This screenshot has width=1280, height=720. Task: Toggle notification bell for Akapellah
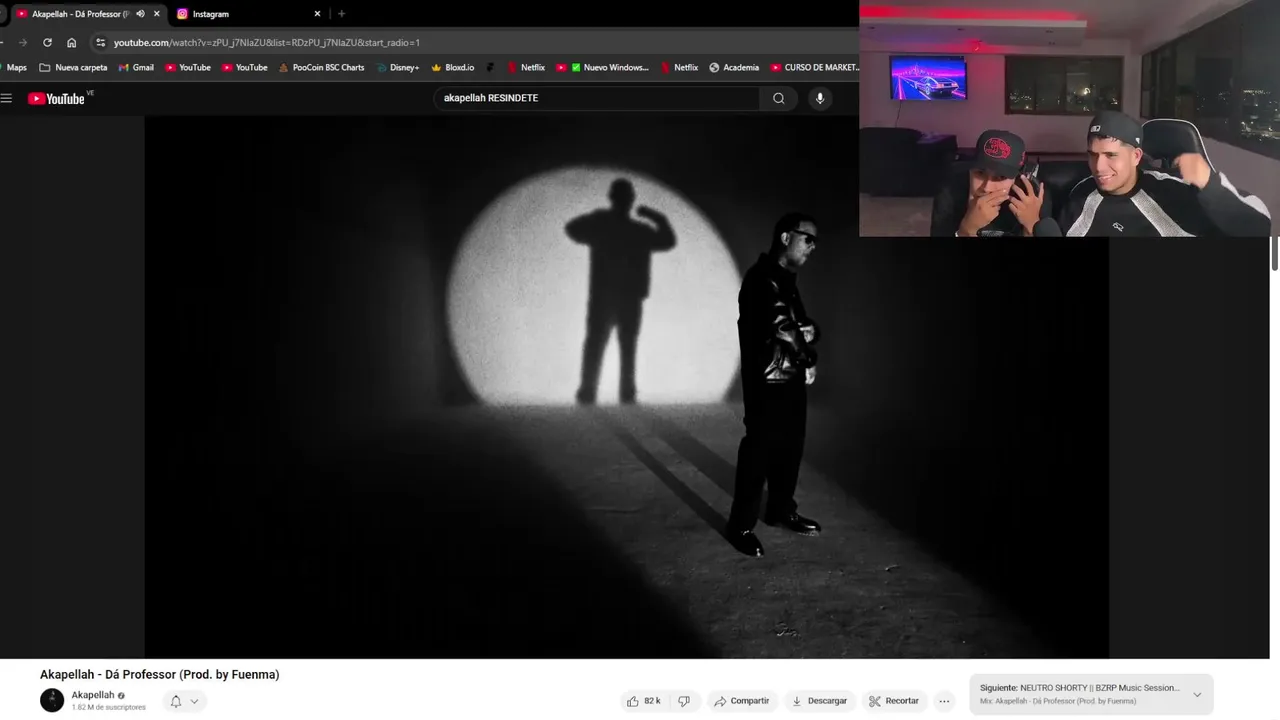pyautogui.click(x=176, y=701)
